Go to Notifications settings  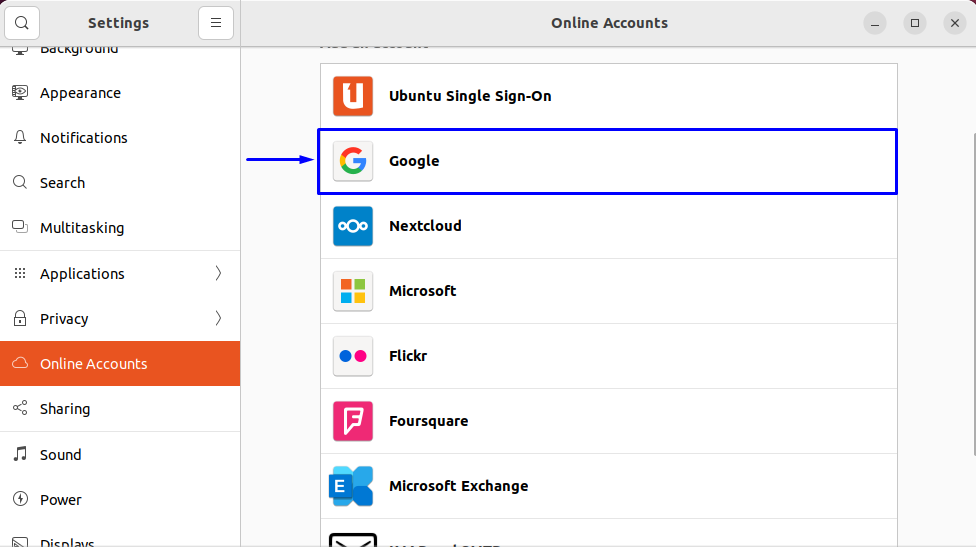tap(120, 138)
